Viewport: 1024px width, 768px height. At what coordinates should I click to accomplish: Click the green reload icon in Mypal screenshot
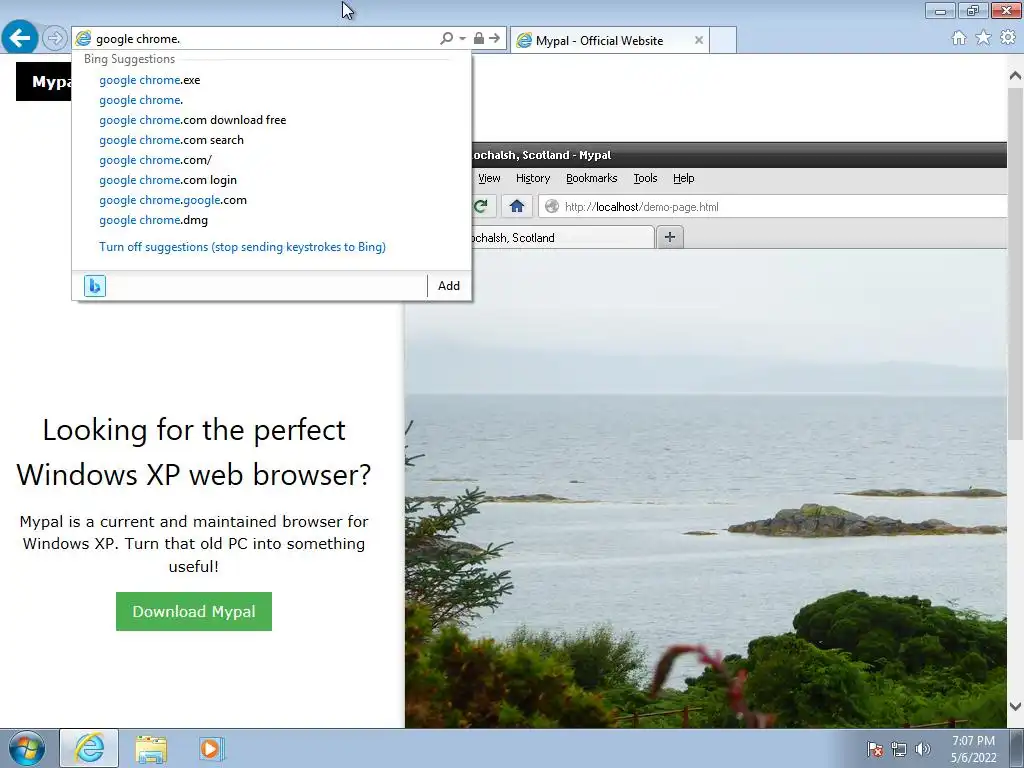(481, 206)
